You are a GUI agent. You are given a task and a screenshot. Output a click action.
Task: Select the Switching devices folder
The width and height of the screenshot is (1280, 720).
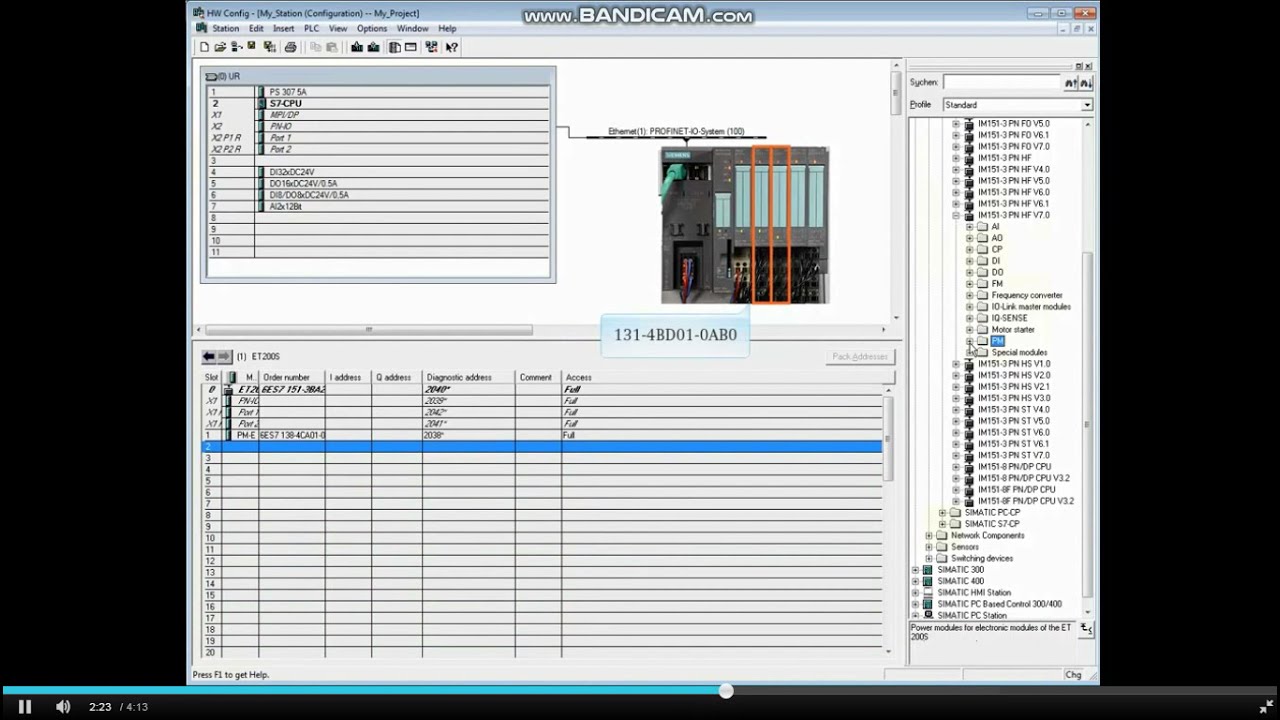(981, 558)
